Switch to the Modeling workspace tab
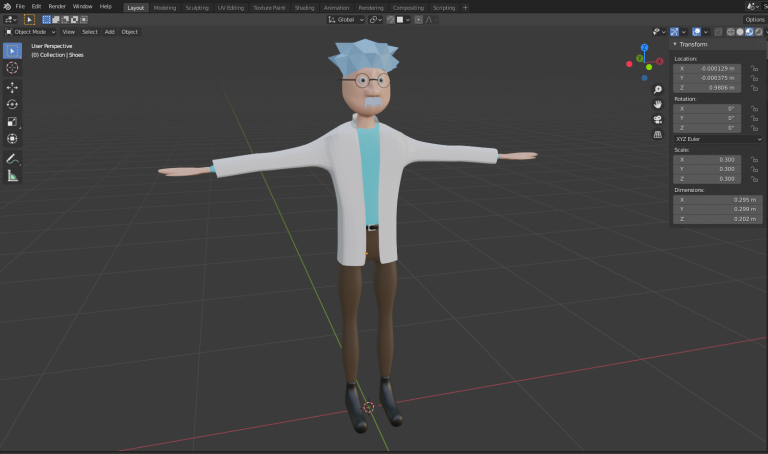This screenshot has width=768, height=454. pos(165,8)
